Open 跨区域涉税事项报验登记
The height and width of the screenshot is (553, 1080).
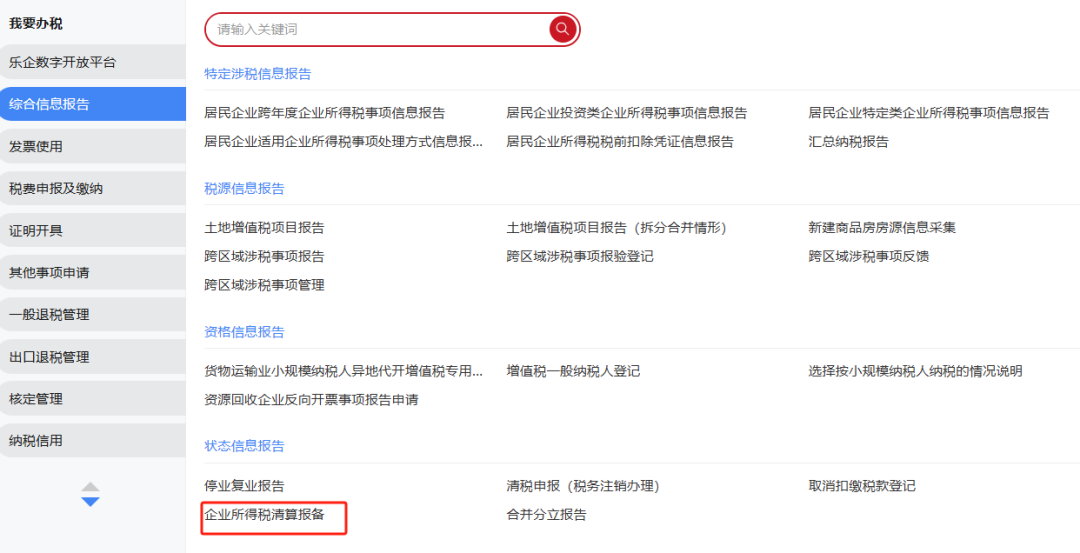pos(580,257)
